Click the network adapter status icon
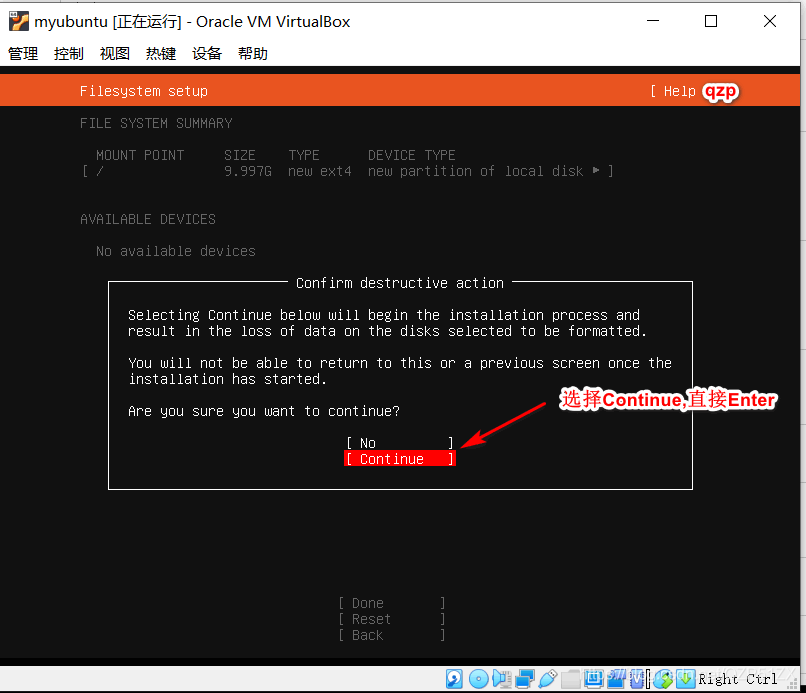Screen dimensions: 806x693 click(x=524, y=679)
